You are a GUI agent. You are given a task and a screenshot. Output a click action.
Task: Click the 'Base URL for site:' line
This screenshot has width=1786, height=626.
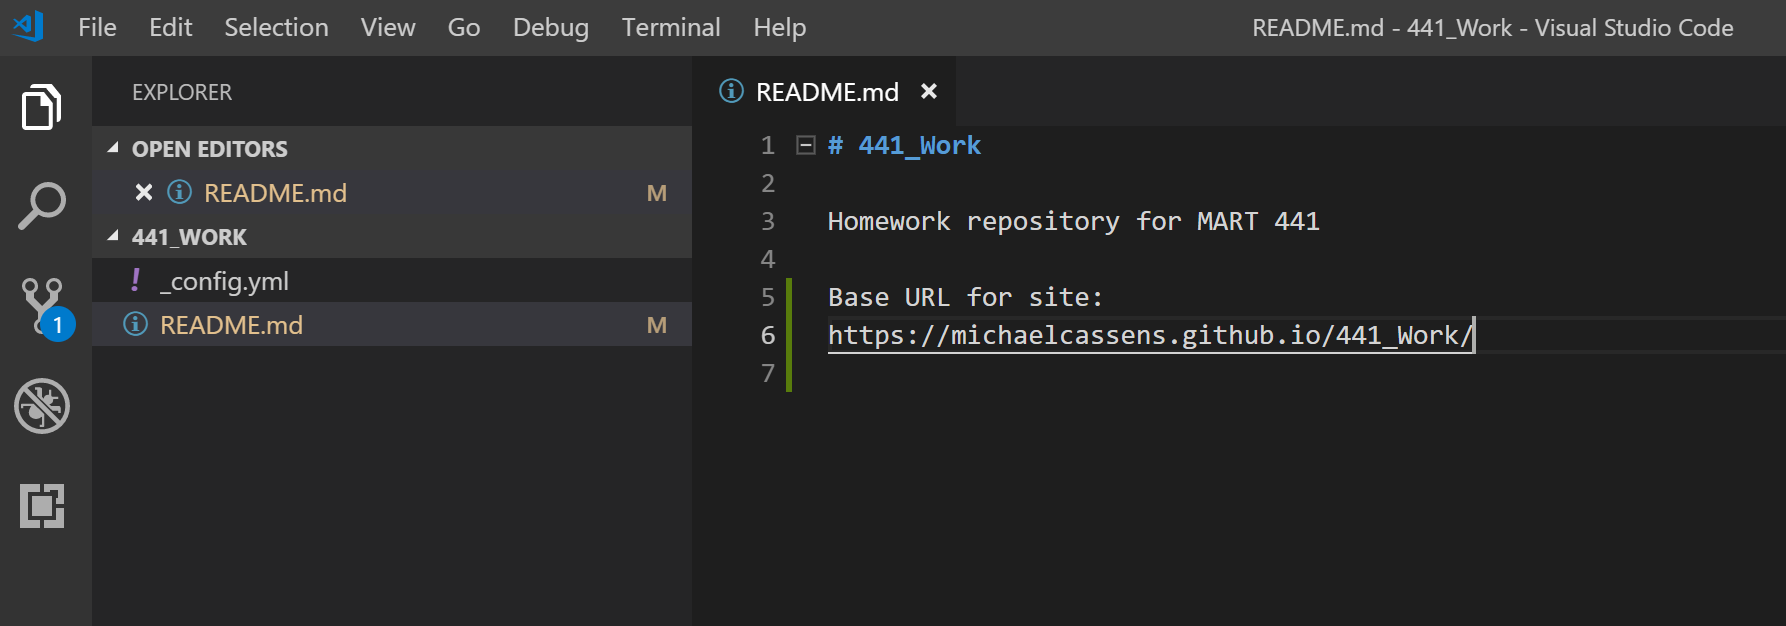(965, 297)
